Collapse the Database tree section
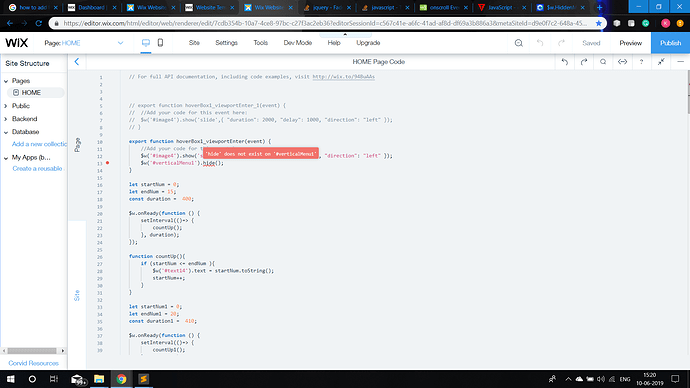 click(6, 132)
